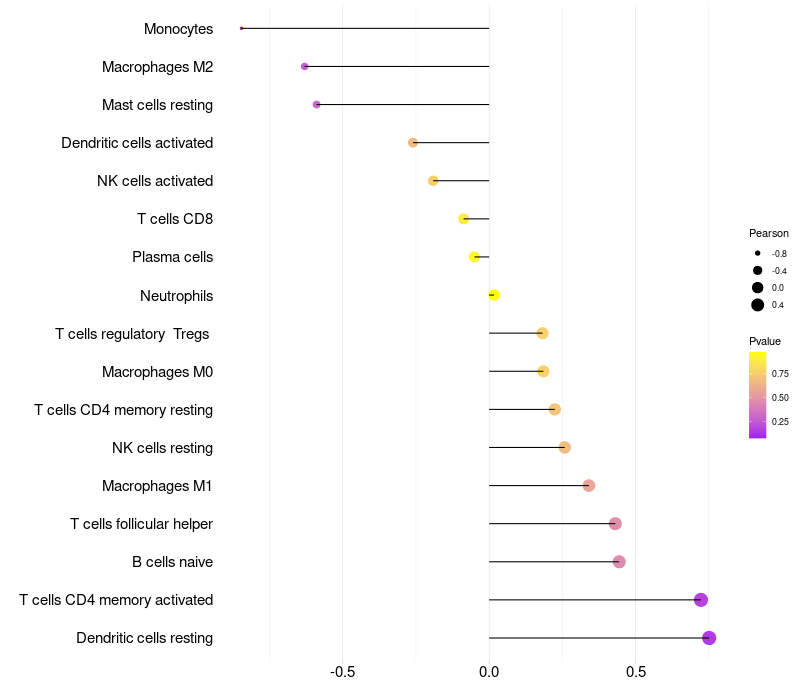Click the NK cells resting marker
Viewport: 800px width, 700px height.
[564, 447]
